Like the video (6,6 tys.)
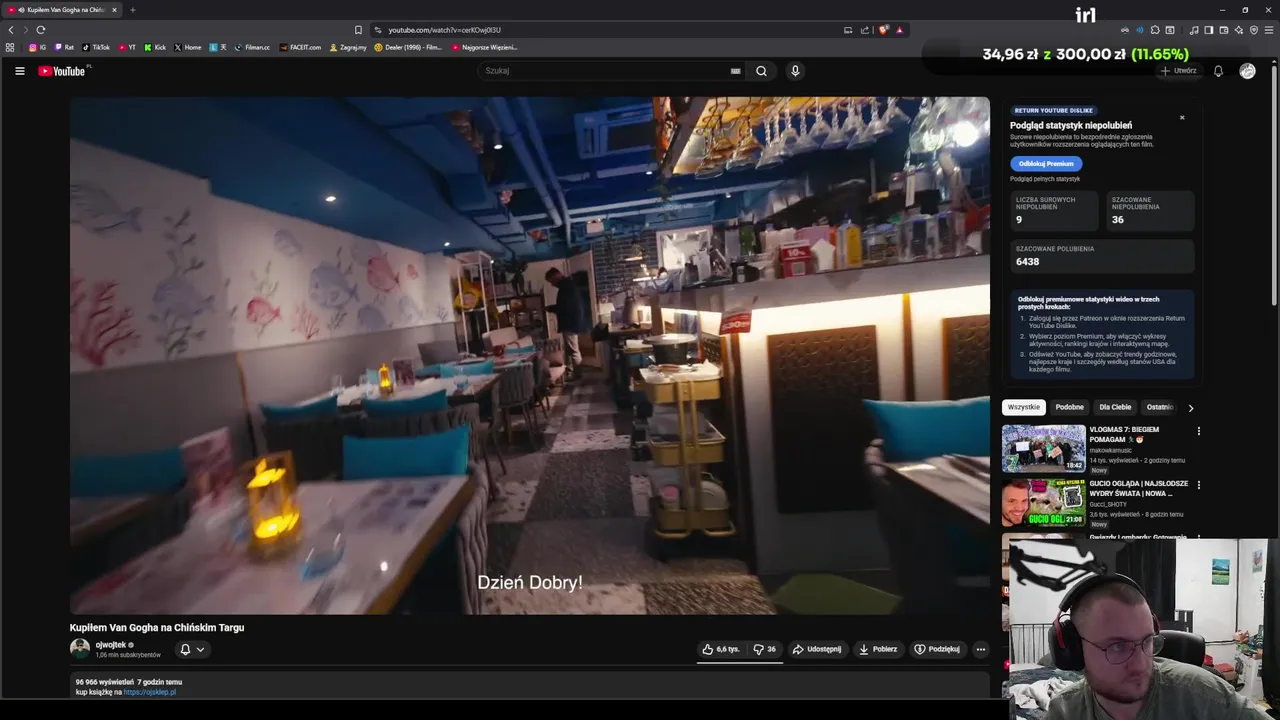1280x720 pixels. pos(721,649)
